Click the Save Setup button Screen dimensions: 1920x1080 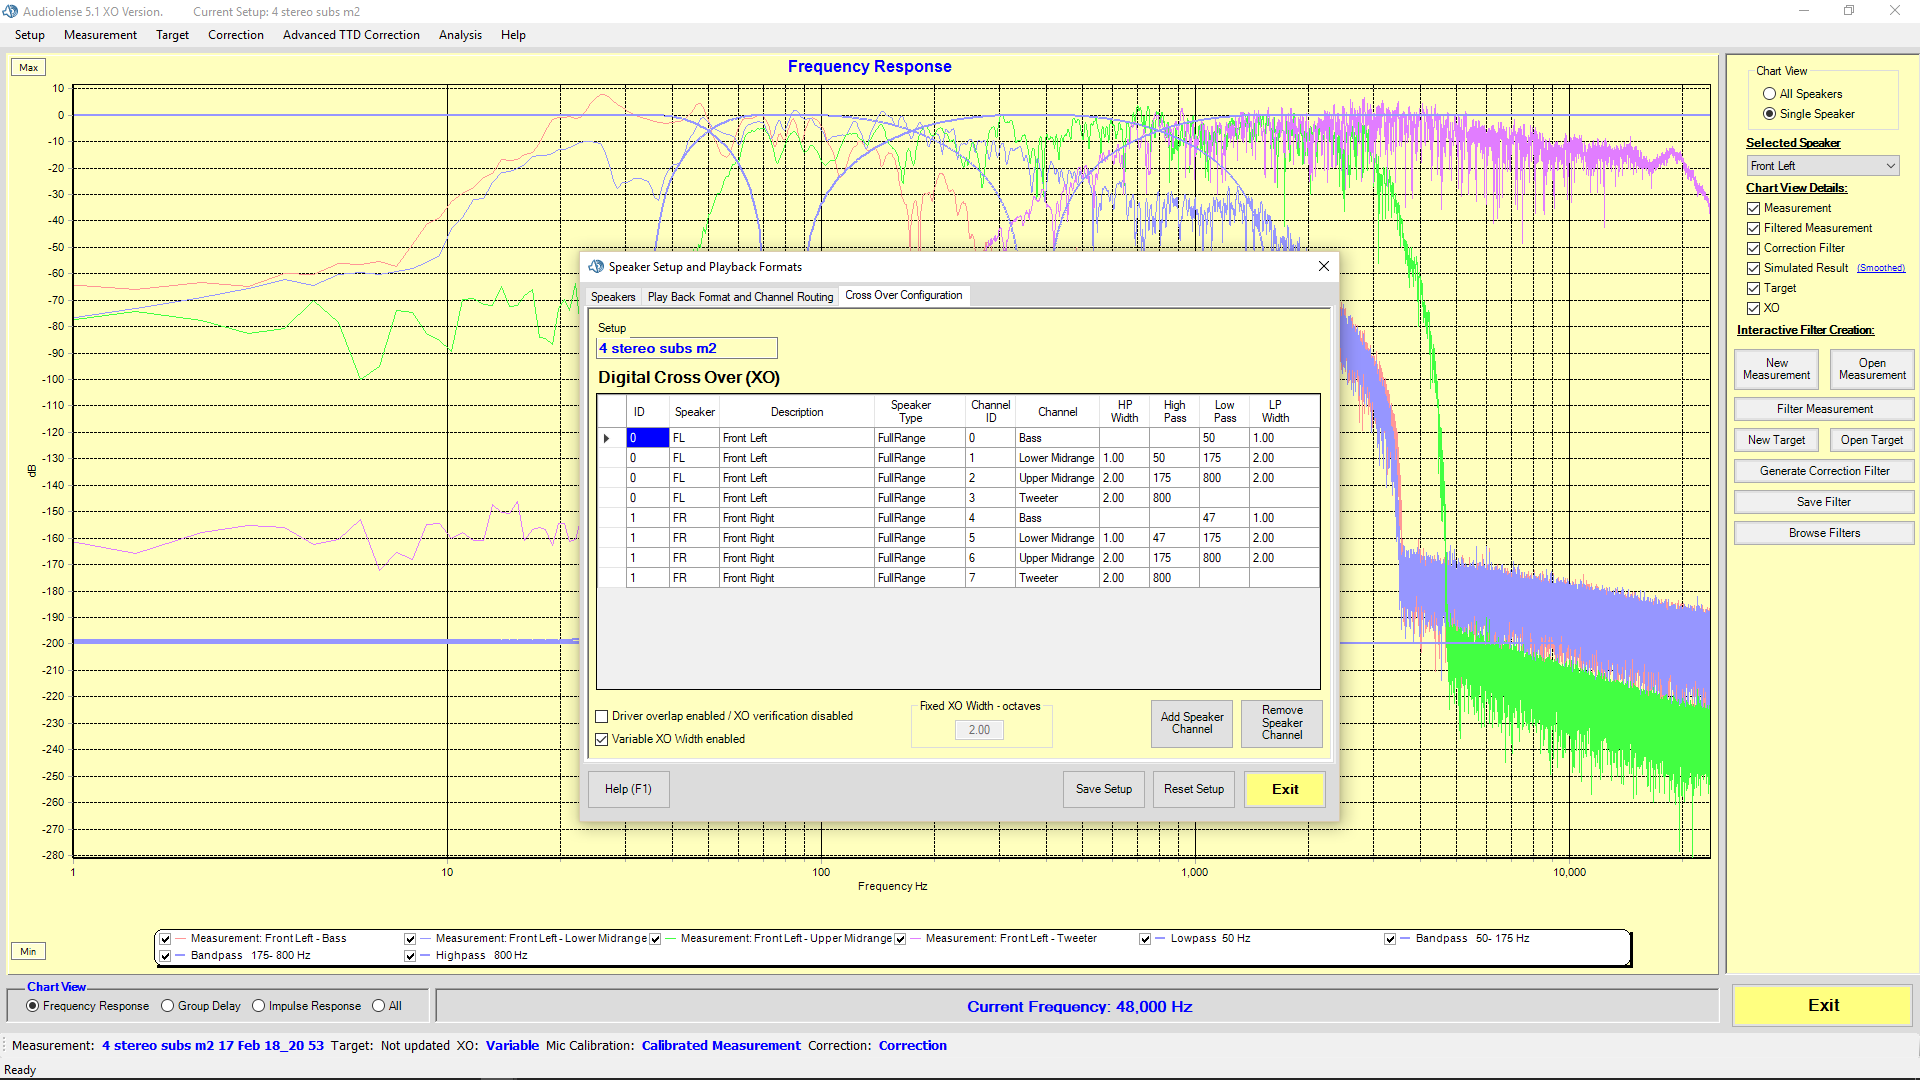click(1103, 789)
